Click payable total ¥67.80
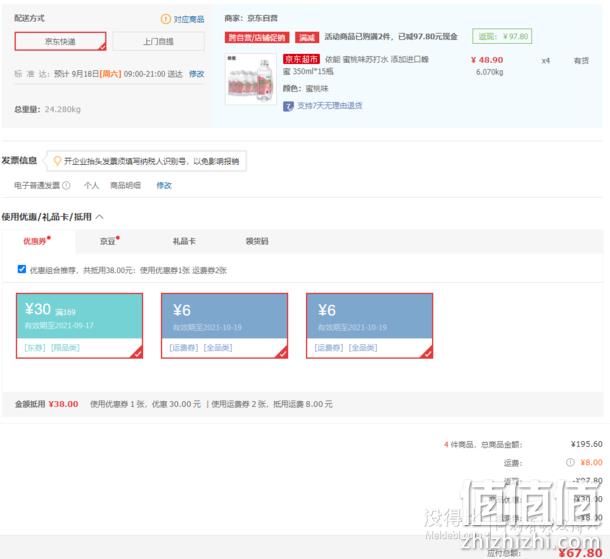 (580, 553)
